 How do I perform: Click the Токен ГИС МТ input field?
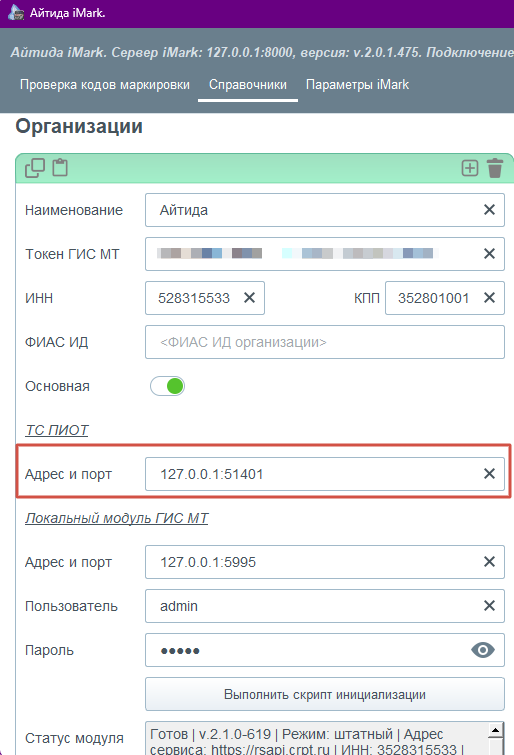click(325, 254)
